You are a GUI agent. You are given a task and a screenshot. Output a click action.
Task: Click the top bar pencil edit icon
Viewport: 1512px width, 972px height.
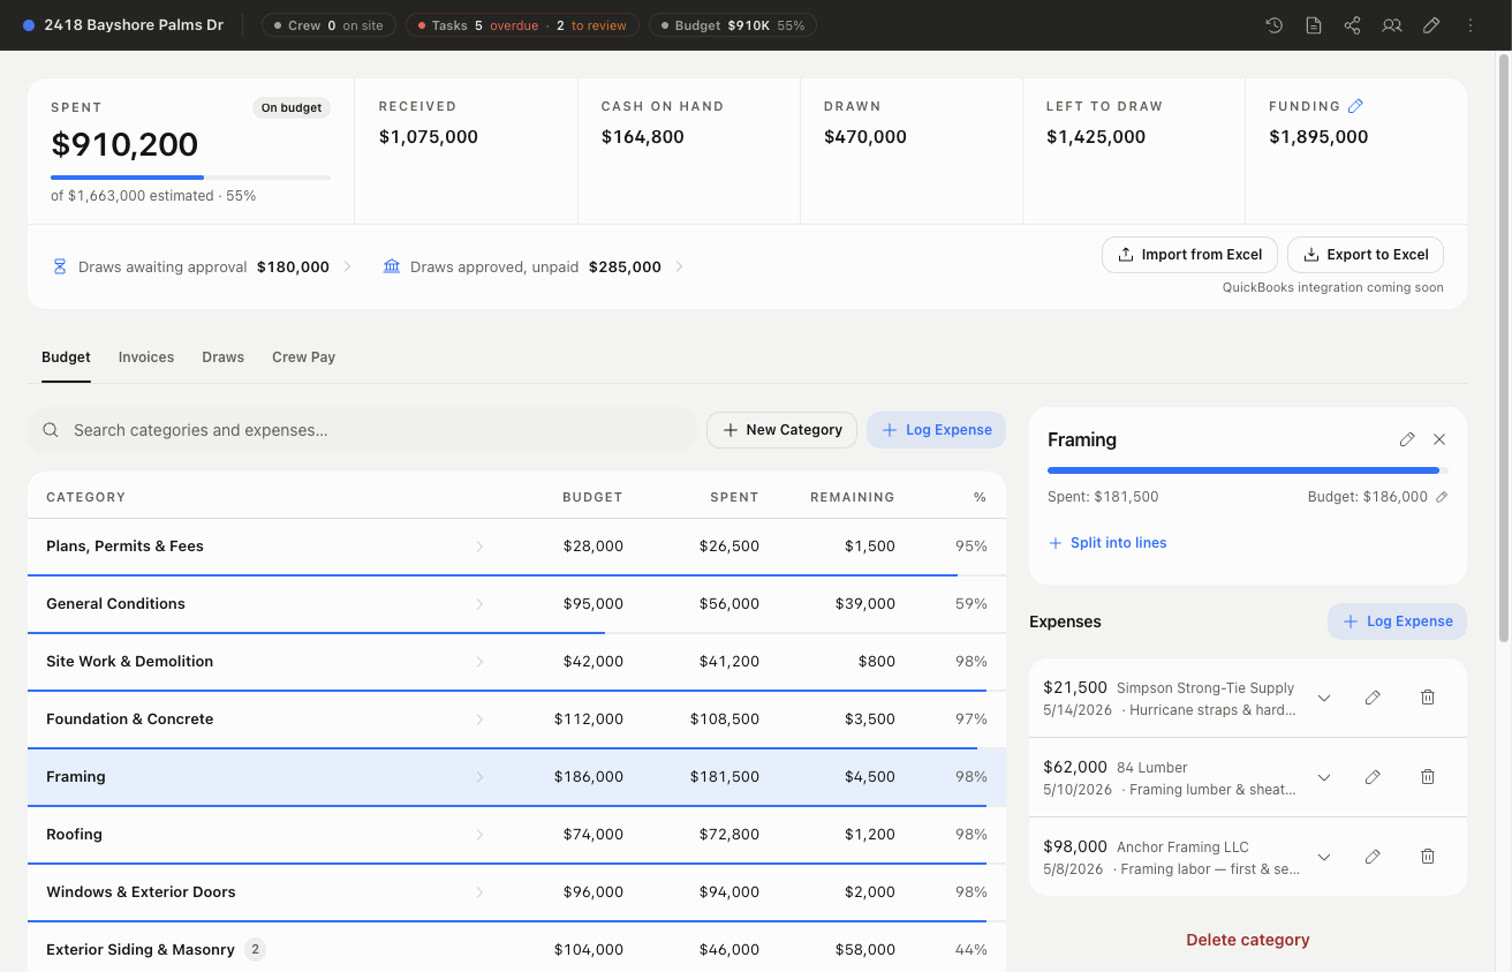pyautogui.click(x=1431, y=25)
